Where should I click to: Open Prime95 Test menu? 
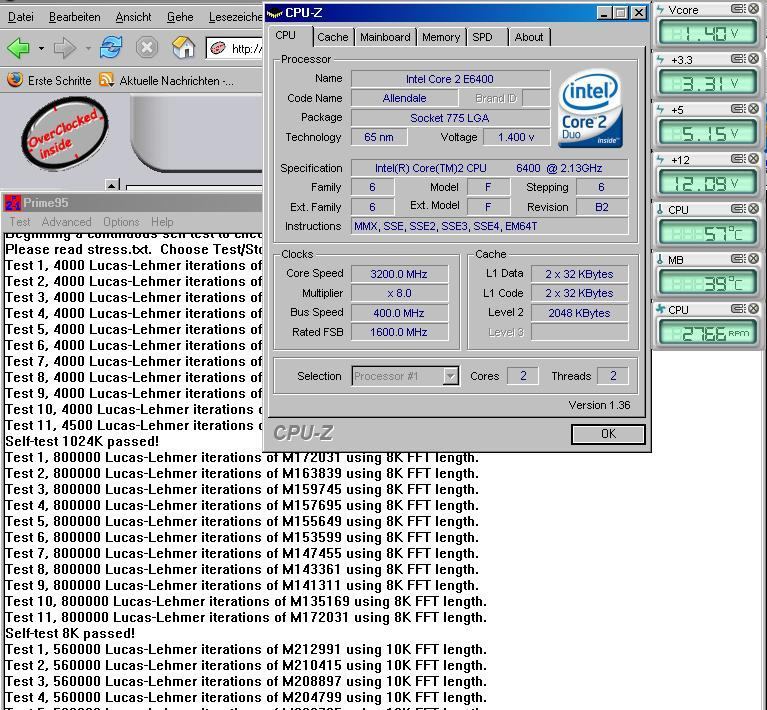pos(20,222)
